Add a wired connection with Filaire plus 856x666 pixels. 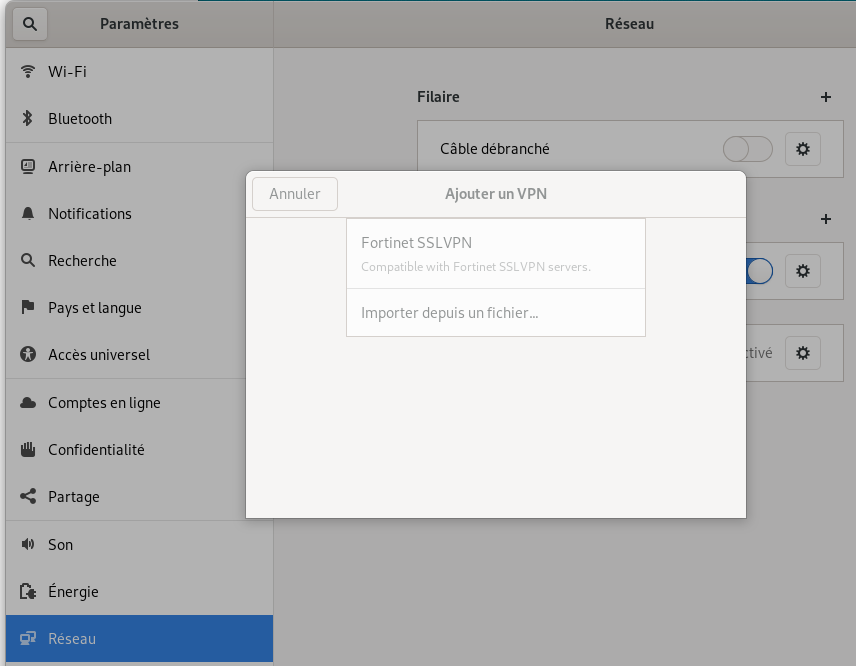pyautogui.click(x=826, y=97)
